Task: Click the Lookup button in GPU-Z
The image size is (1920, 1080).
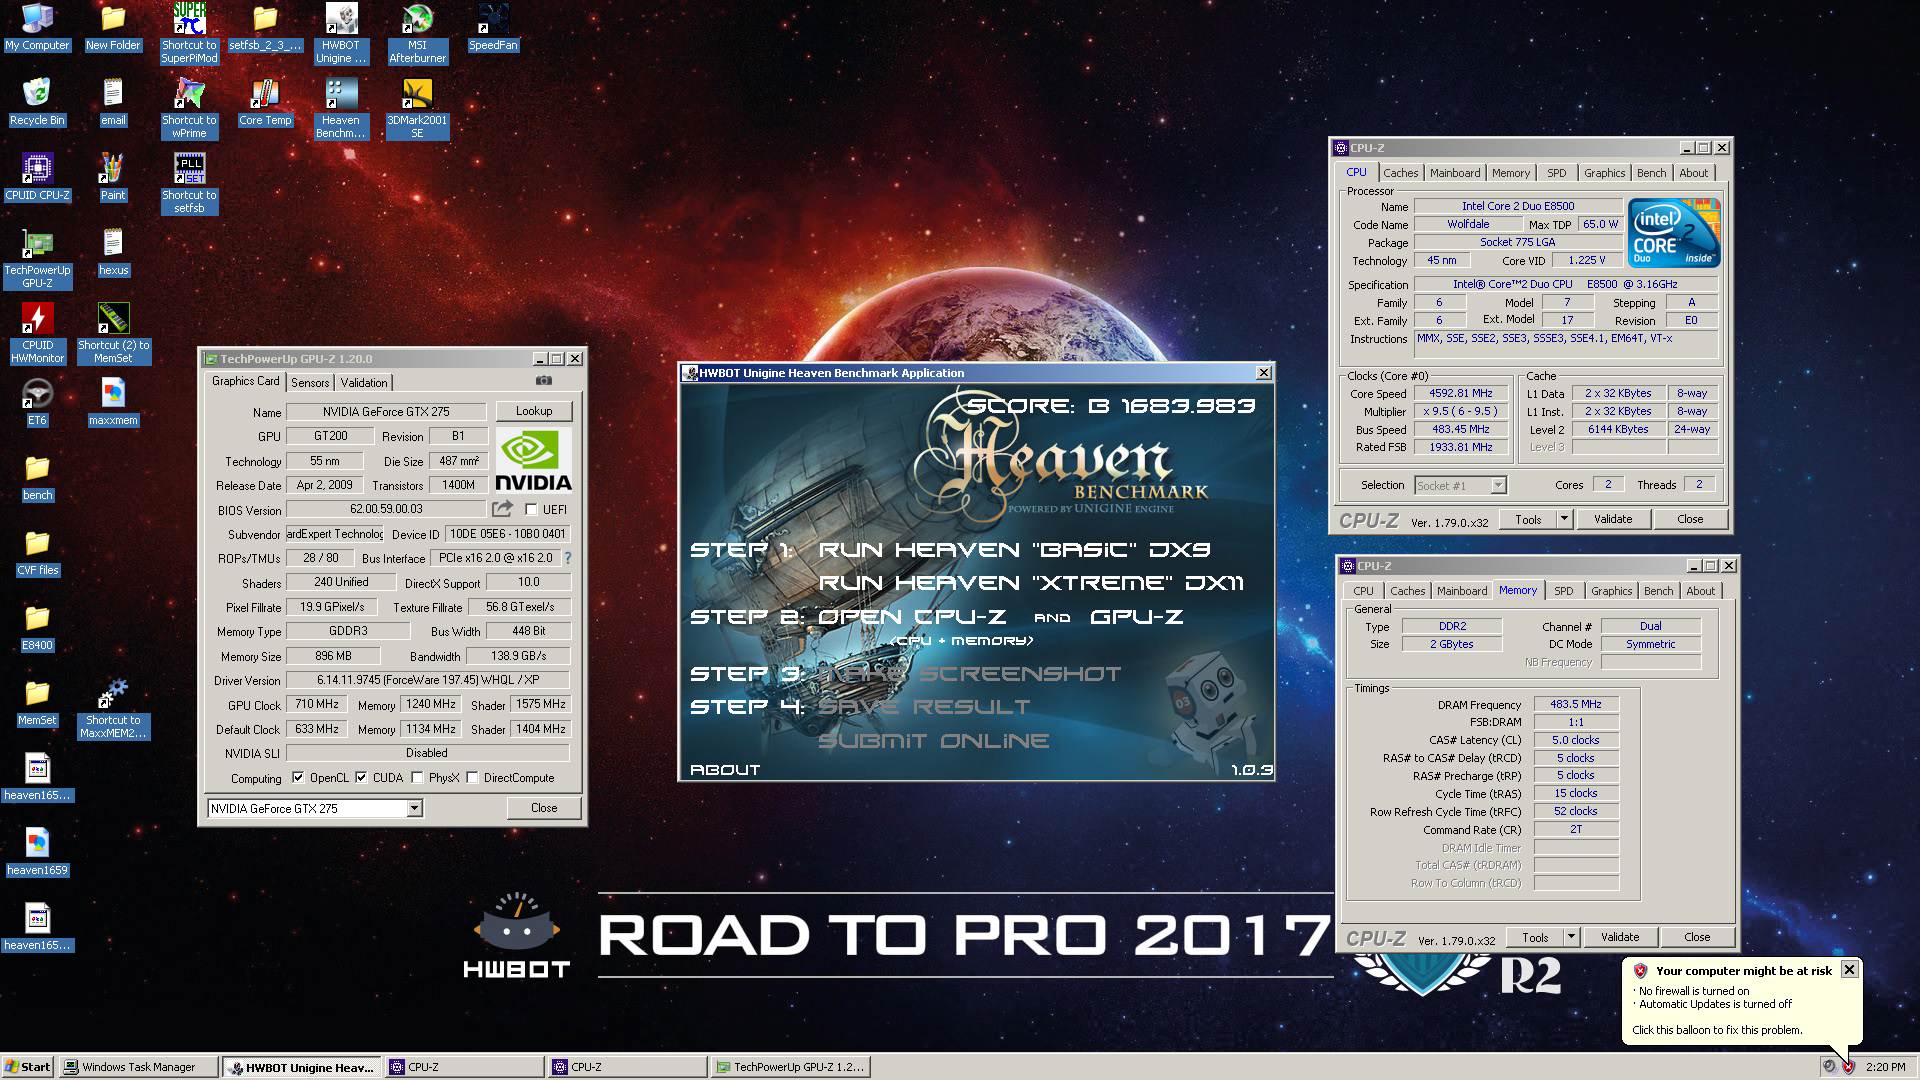Action: pos(534,411)
